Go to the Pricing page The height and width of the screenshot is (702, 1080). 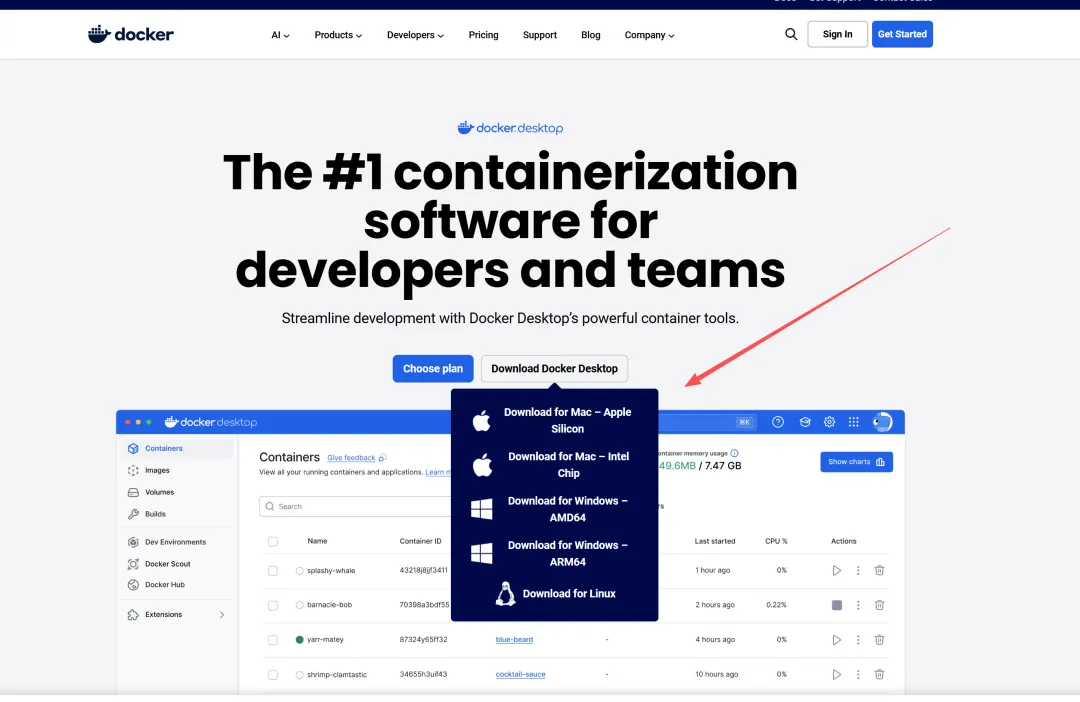tap(484, 35)
